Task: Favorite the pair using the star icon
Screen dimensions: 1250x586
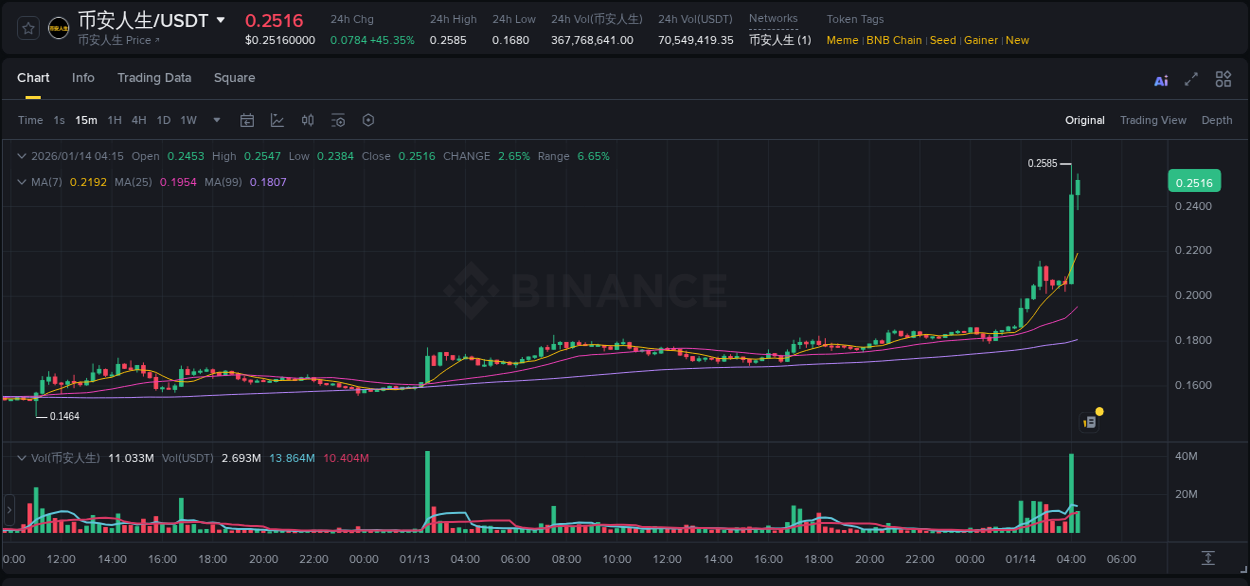Action: pos(27,28)
